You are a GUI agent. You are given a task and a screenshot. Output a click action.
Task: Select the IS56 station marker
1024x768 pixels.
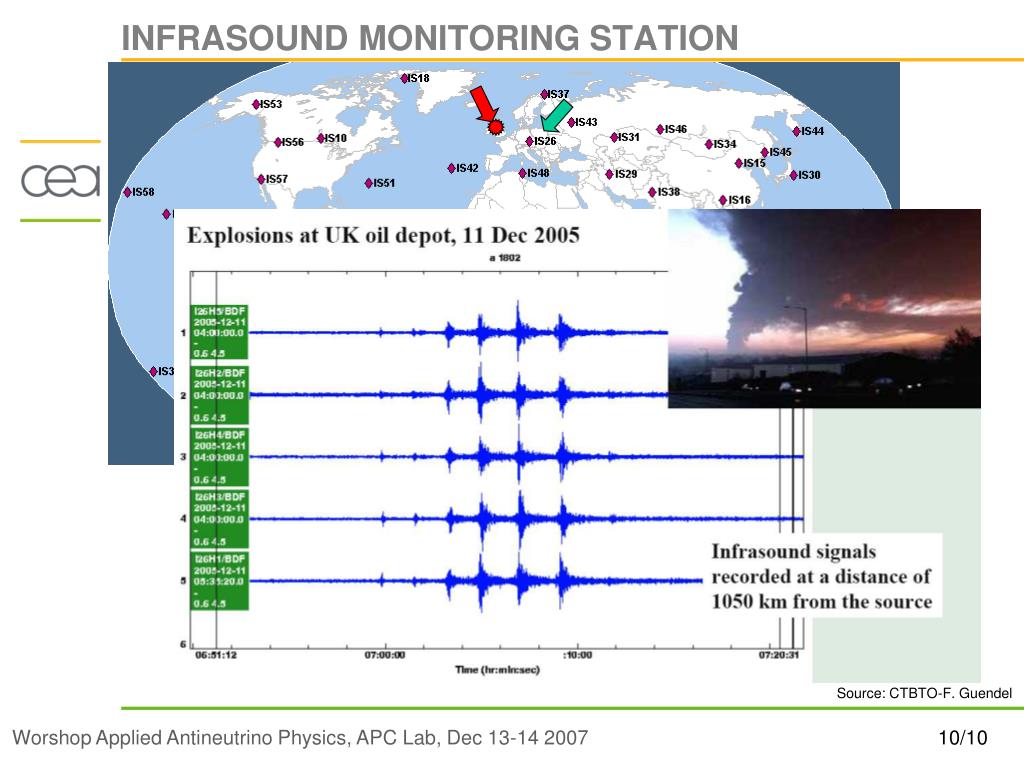[x=278, y=142]
